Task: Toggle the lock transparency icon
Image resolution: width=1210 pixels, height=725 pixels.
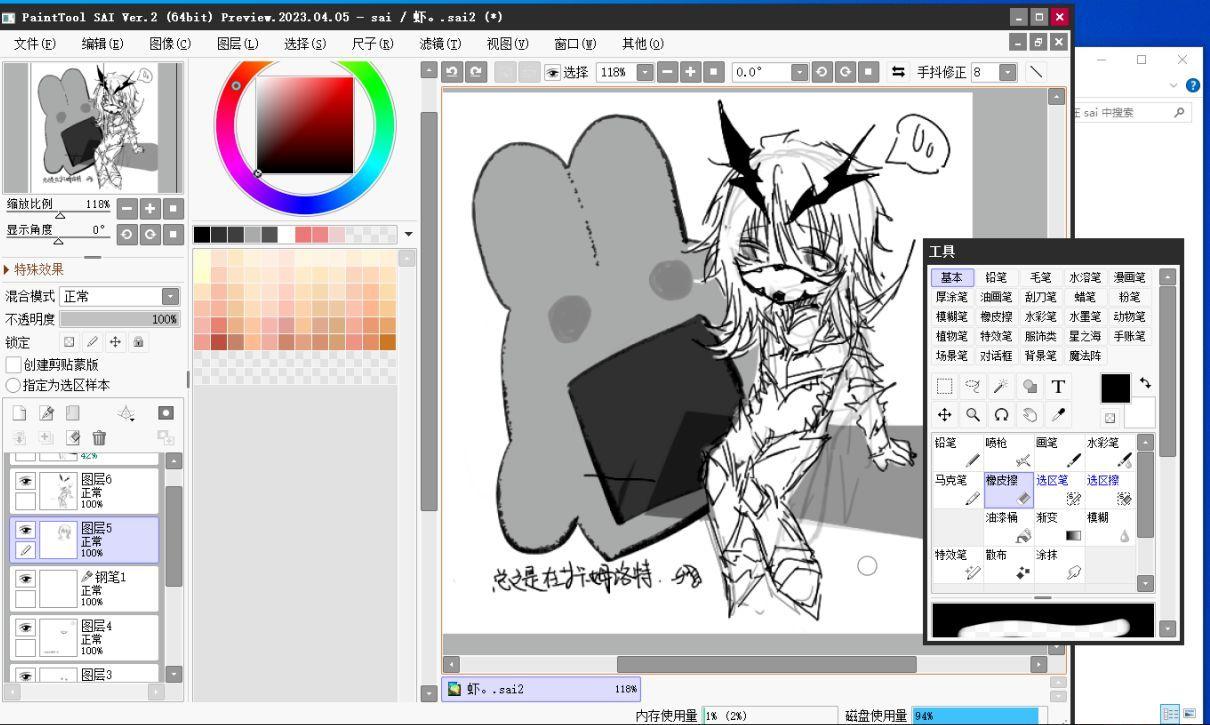Action: coord(69,342)
